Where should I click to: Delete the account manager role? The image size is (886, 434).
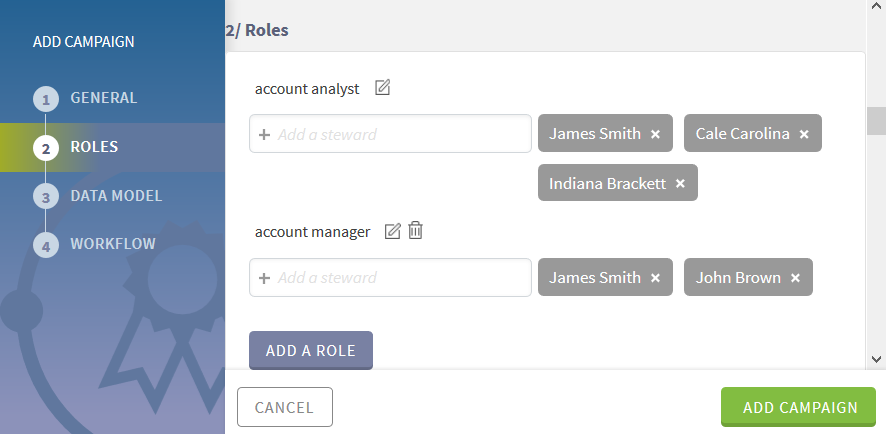click(x=416, y=231)
